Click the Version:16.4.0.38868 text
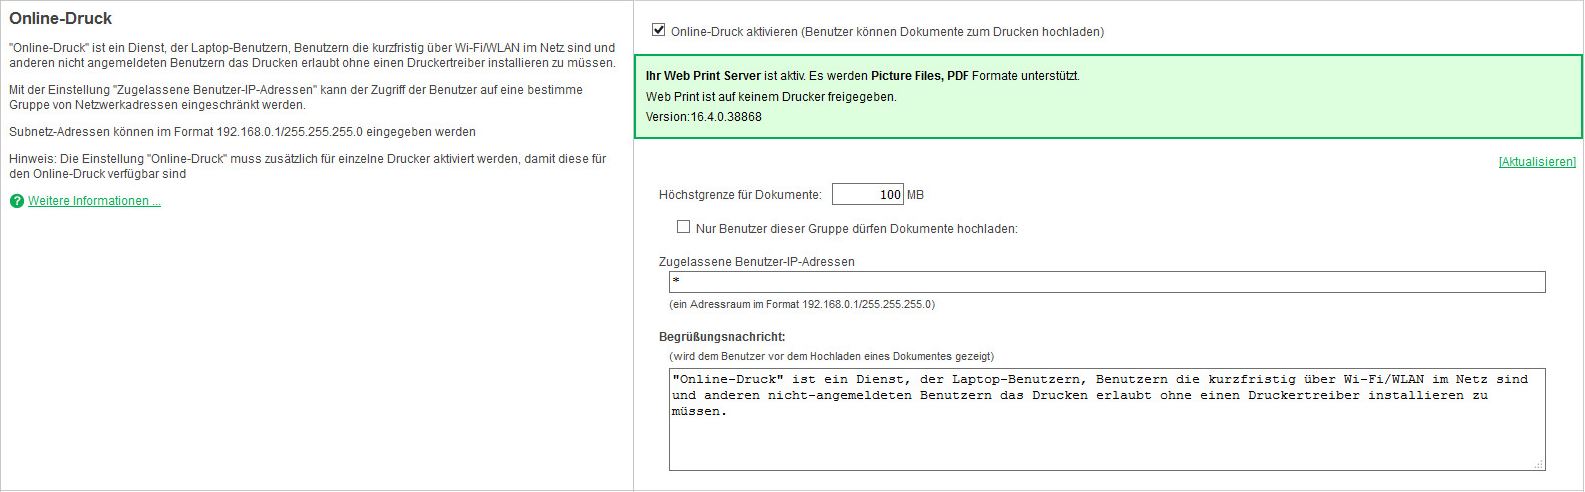 point(703,117)
